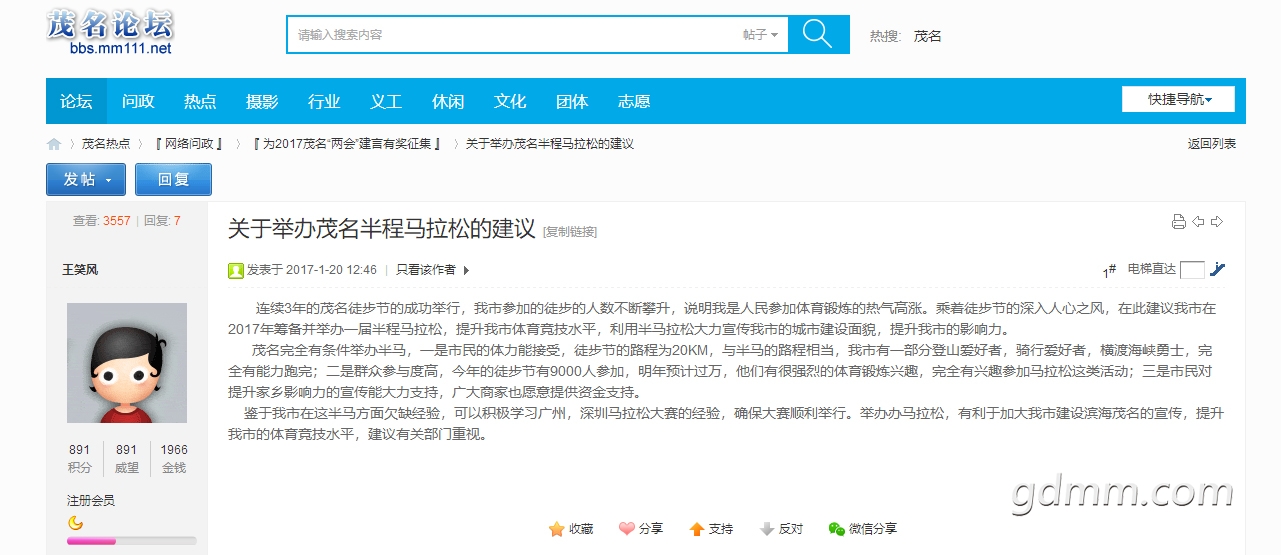The width and height of the screenshot is (1281, 555).
Task: Click the 回复: 7 reply count
Action: 163,221
